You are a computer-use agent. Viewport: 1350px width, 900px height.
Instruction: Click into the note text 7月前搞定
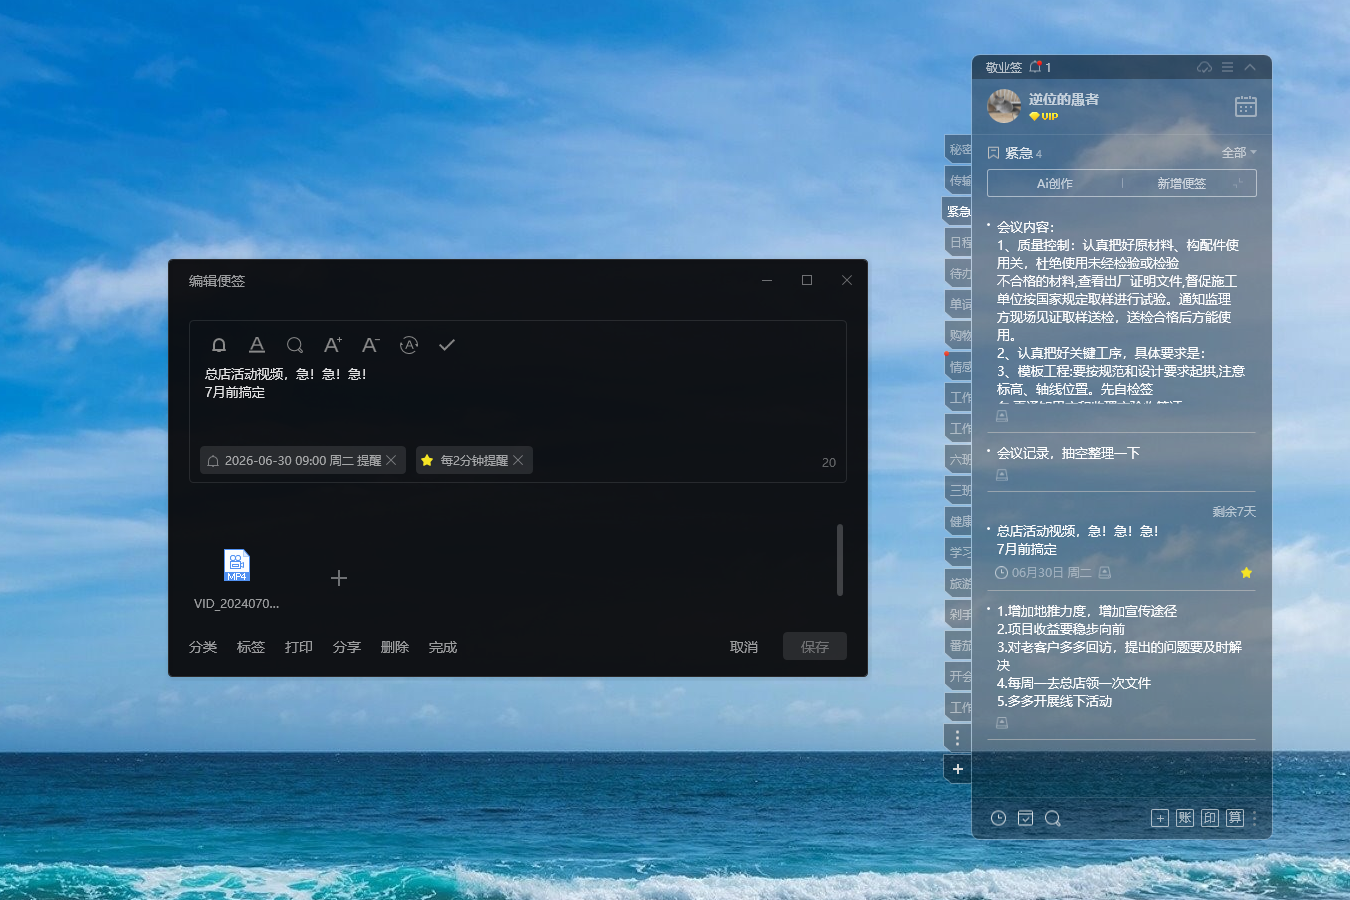(x=235, y=392)
